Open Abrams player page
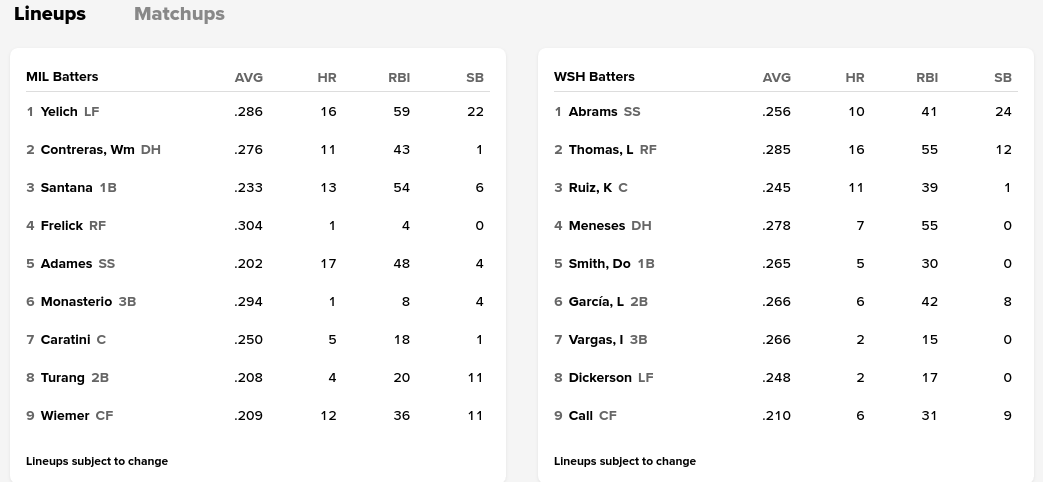The height and width of the screenshot is (482, 1043). pos(593,112)
